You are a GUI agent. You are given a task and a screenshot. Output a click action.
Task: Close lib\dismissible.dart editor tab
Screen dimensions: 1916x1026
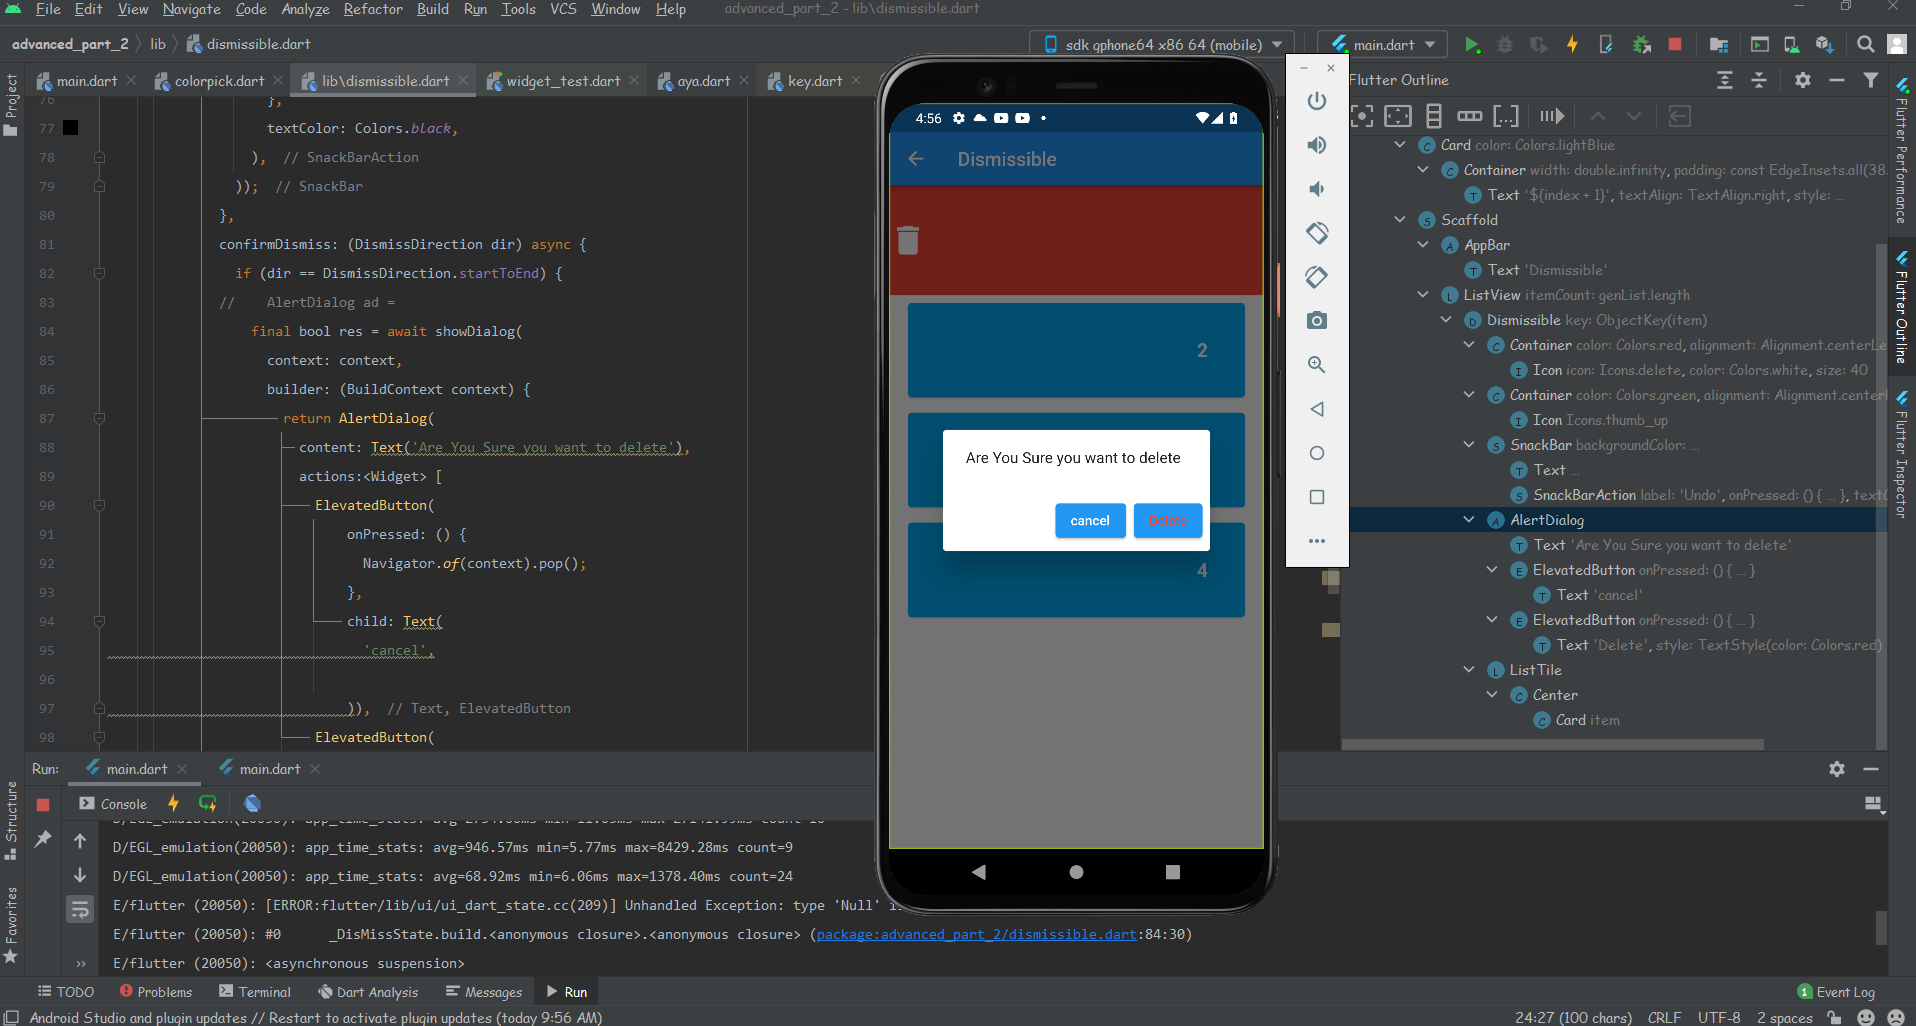(462, 81)
